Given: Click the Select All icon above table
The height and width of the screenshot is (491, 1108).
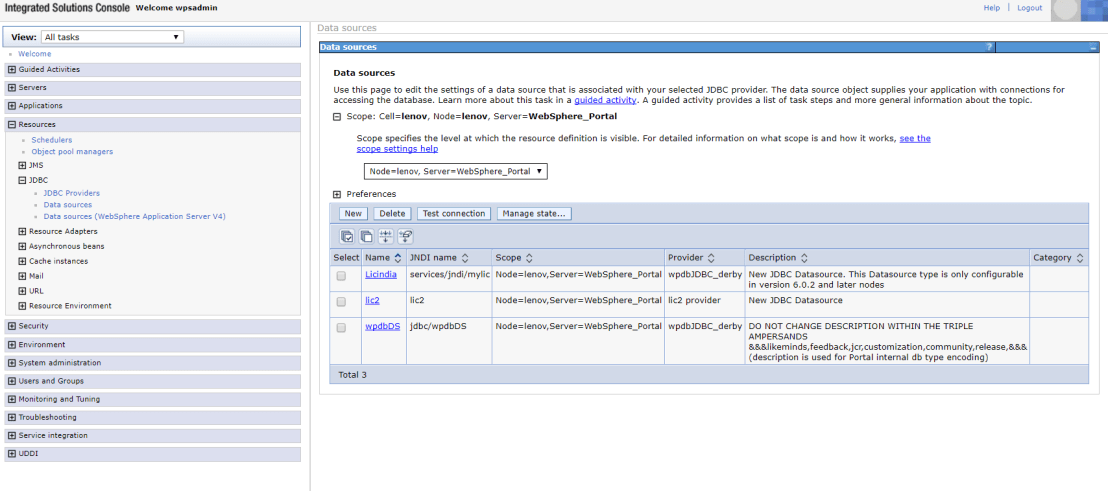Looking at the screenshot, I should pyautogui.click(x=347, y=236).
